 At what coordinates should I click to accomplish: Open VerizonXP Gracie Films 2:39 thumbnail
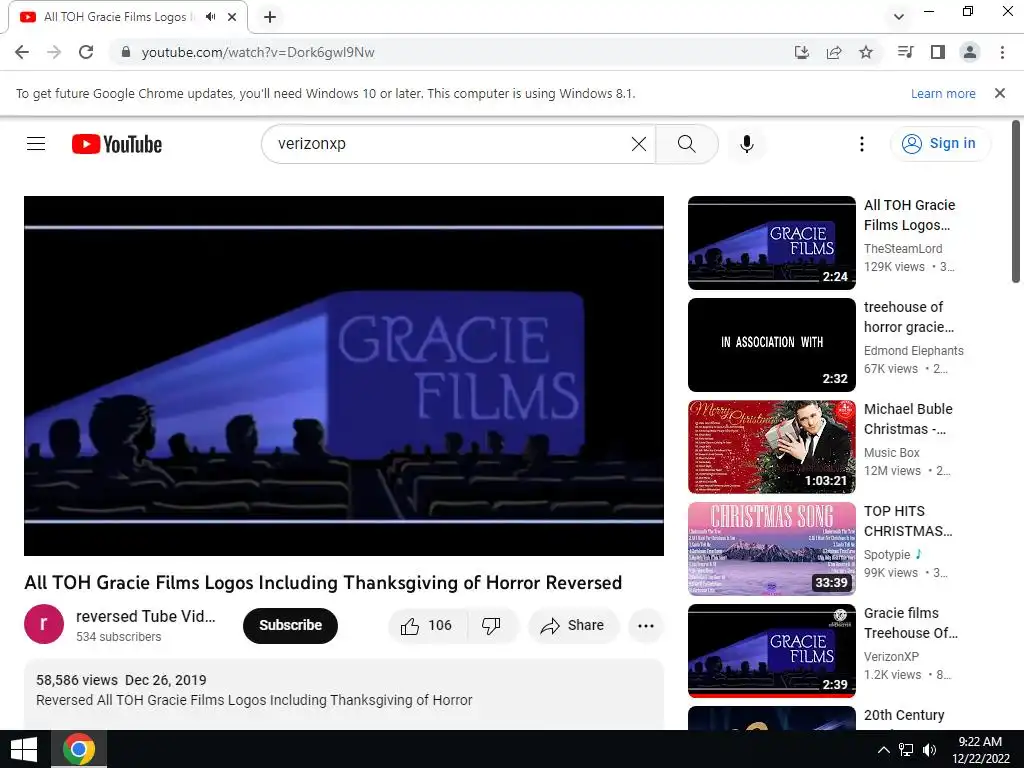[771, 650]
